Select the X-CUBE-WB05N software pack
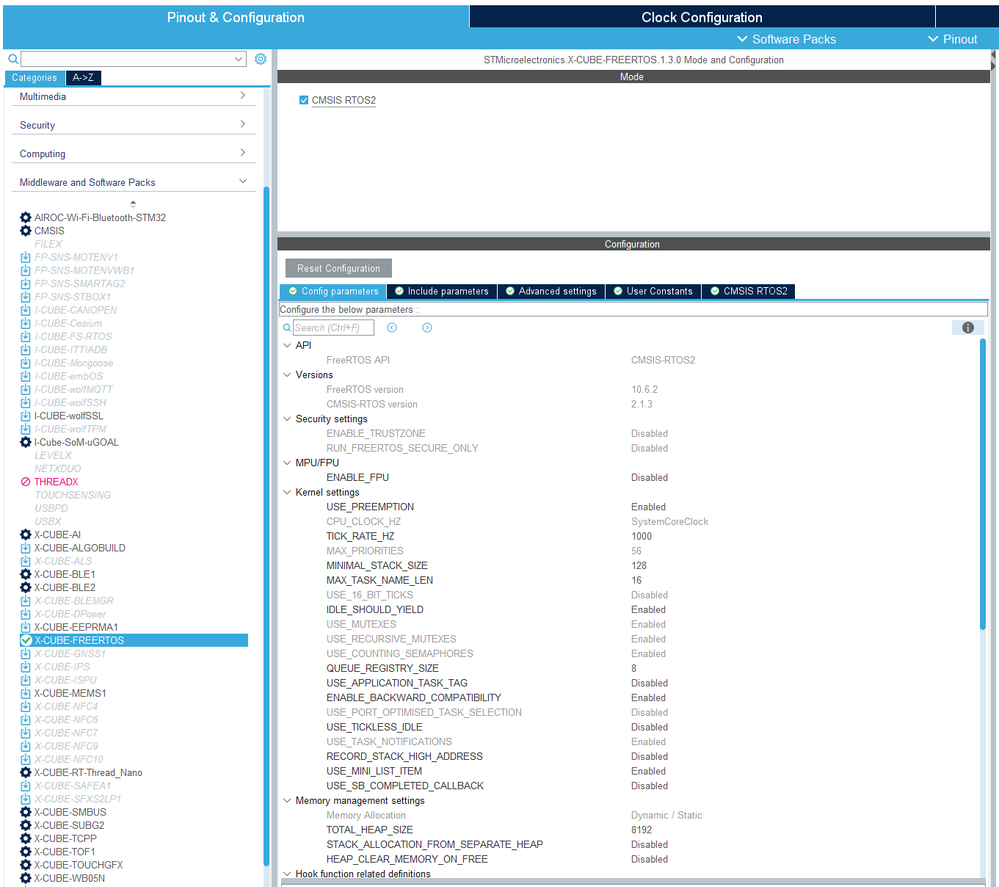Viewport: 999px width, 887px height. 69,878
